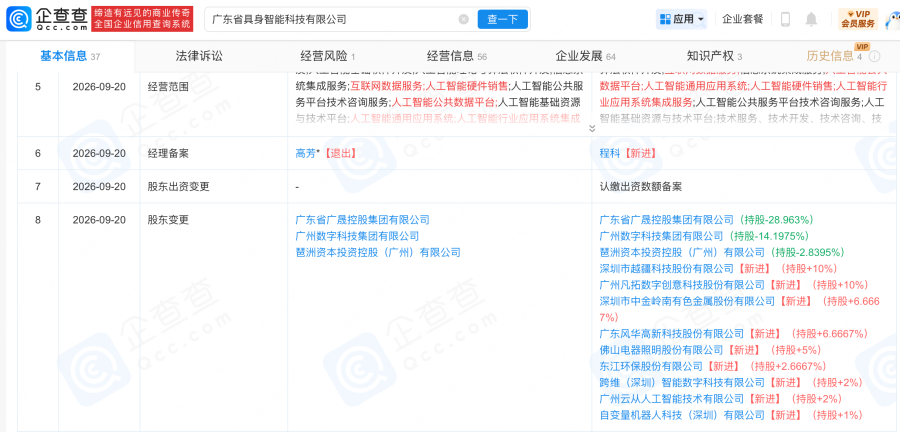The height and width of the screenshot is (432, 900).
Task: Expand the 经营范围 row with the double chevron
Action: click(x=592, y=129)
